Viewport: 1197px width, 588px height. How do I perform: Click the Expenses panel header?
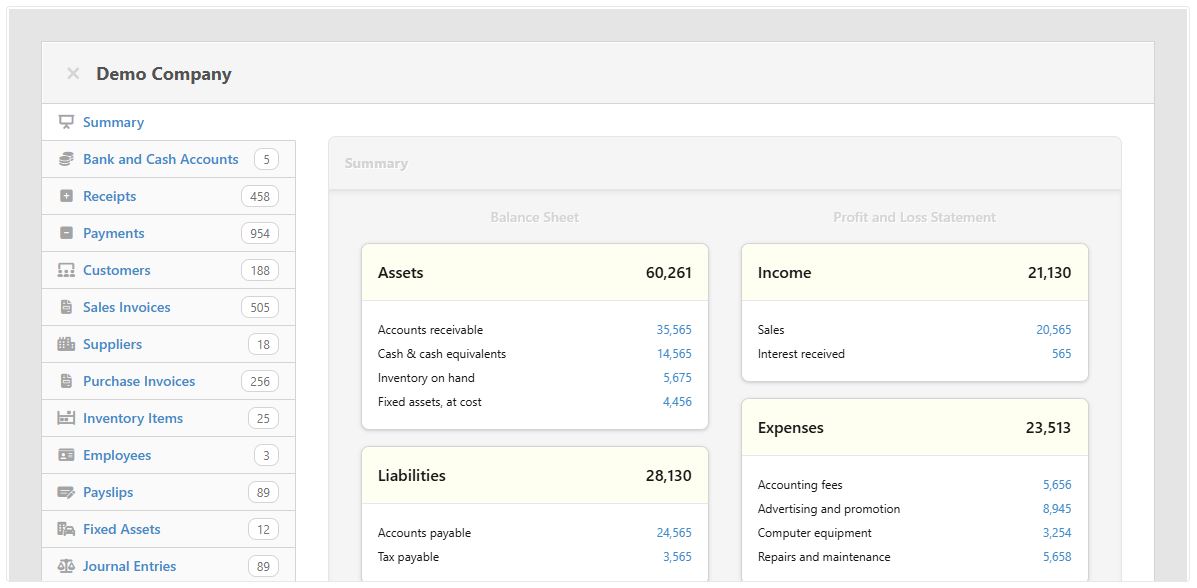[913, 427]
